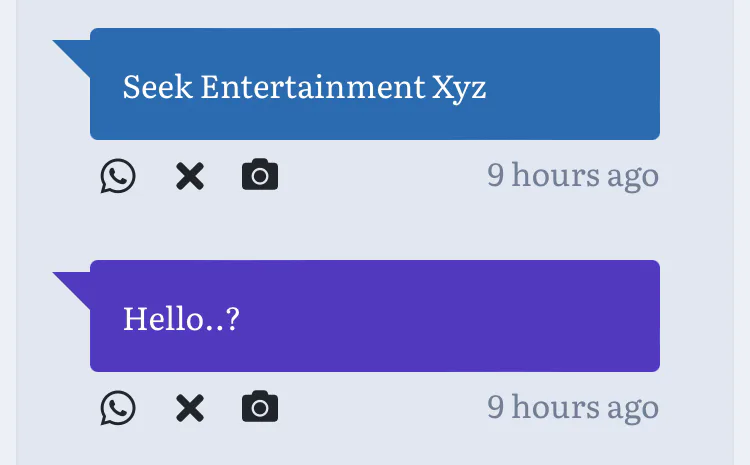Click the X icon under the Hello..? message
750x465 pixels.
click(189, 408)
